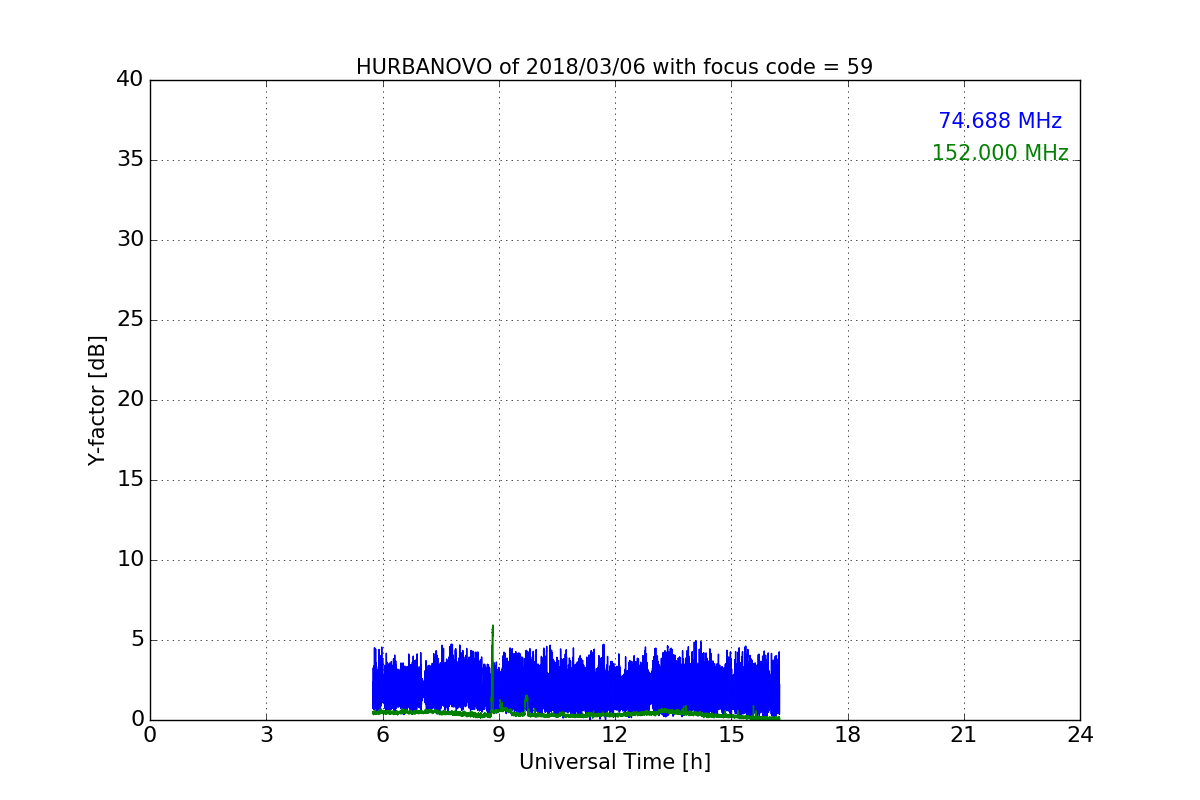Click the x-axis tick label 18

(848, 735)
